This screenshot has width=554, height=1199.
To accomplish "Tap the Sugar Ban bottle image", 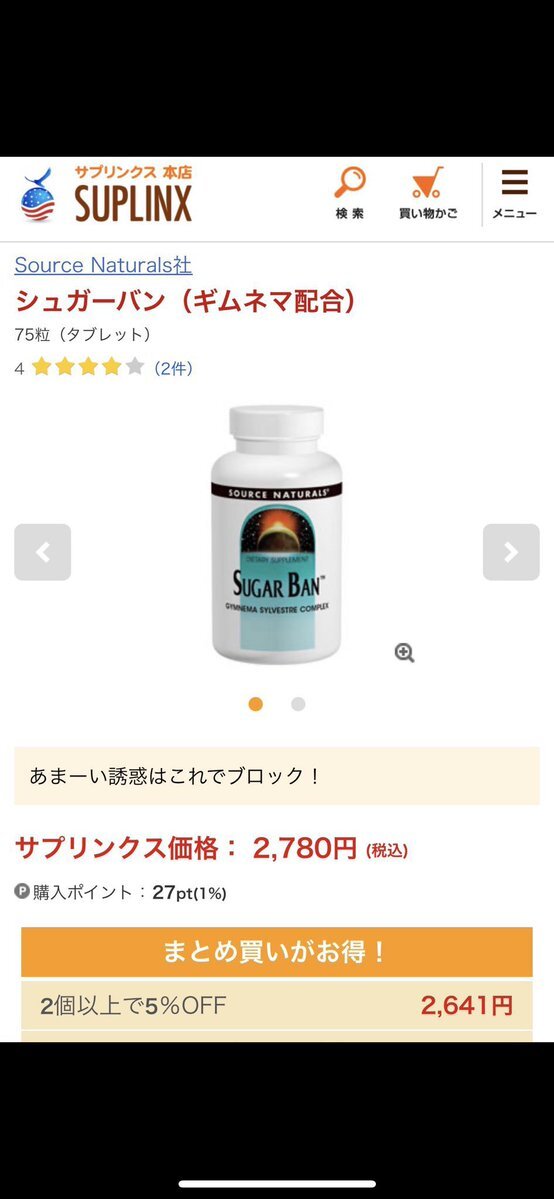I will [276, 535].
